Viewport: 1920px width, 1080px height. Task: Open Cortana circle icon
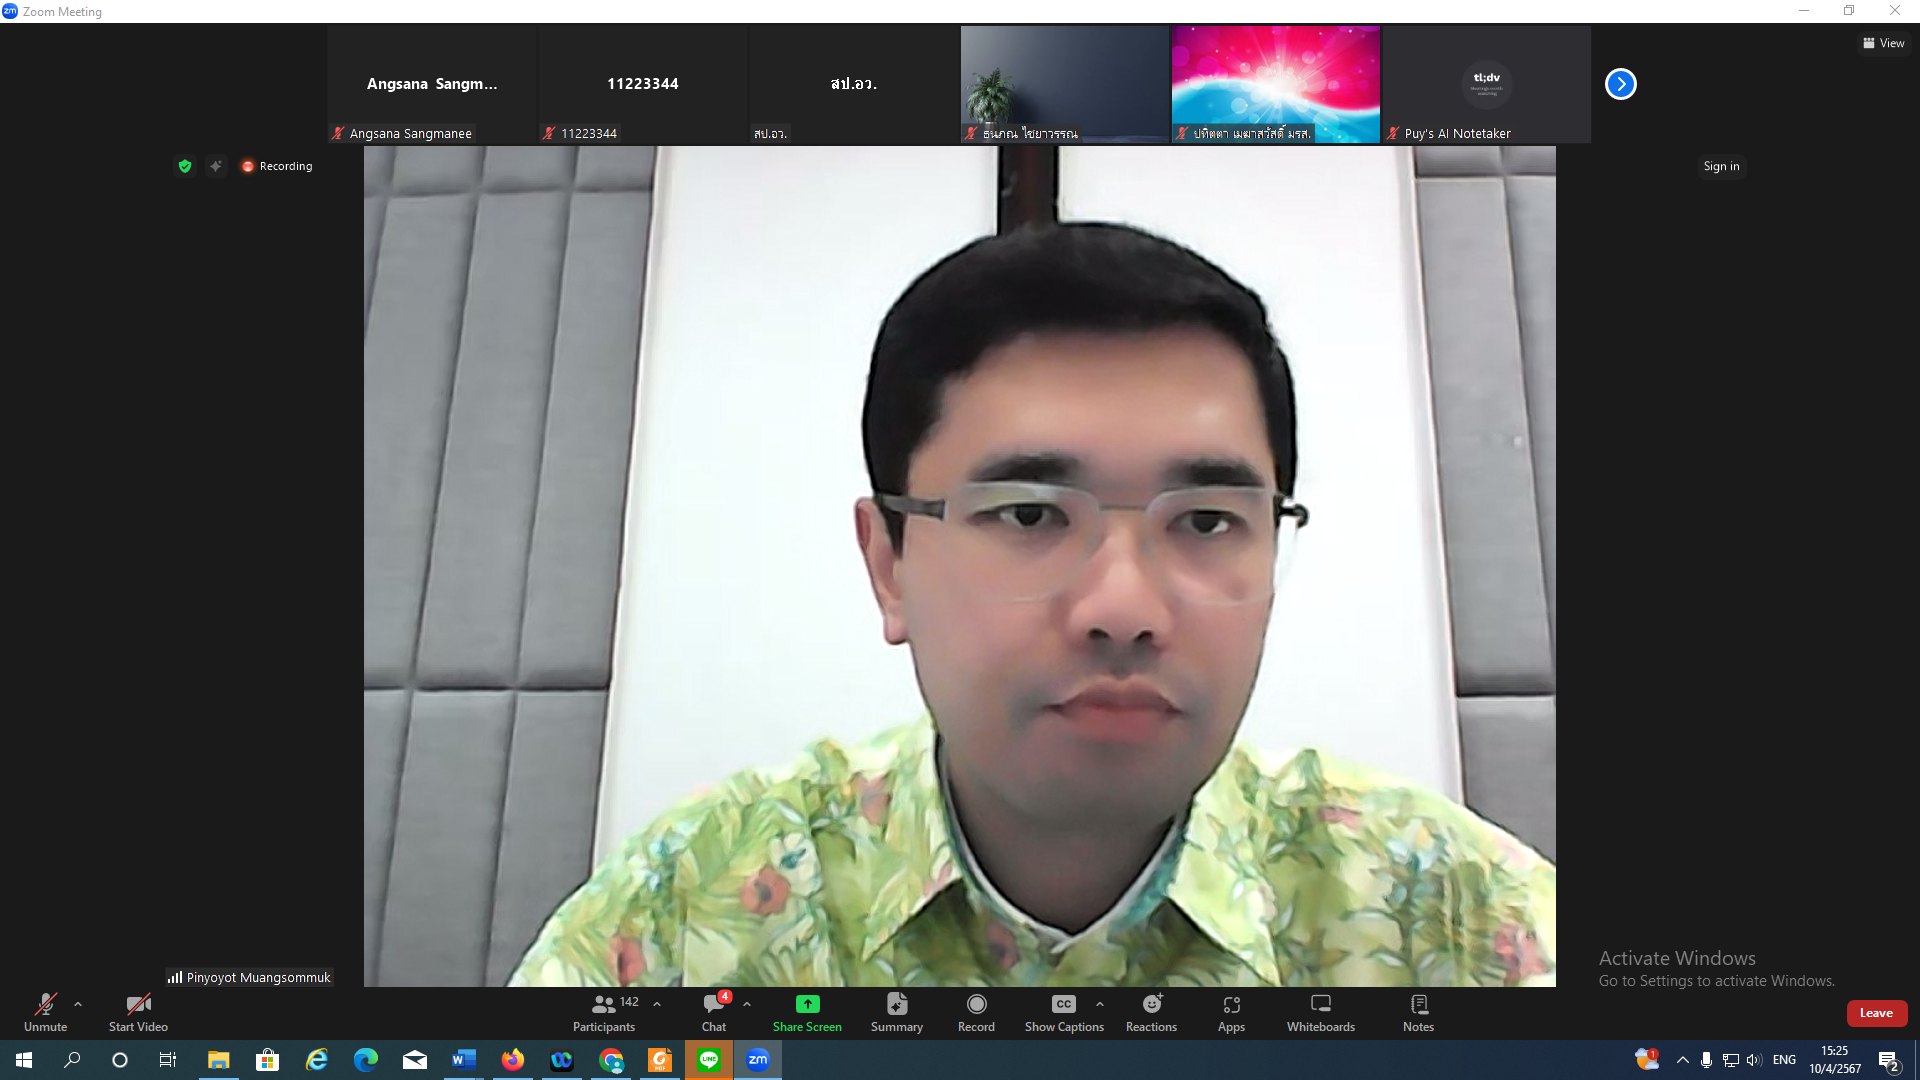point(120,1060)
